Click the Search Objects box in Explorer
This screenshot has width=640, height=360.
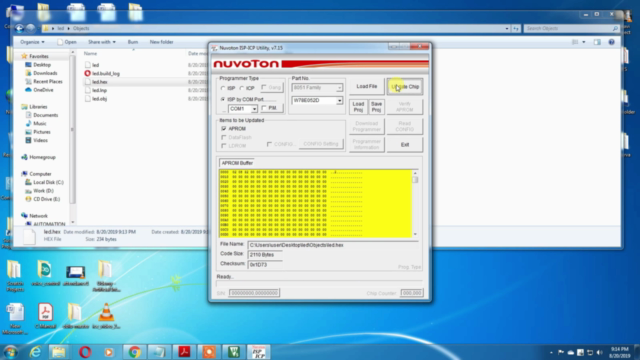[571, 28]
